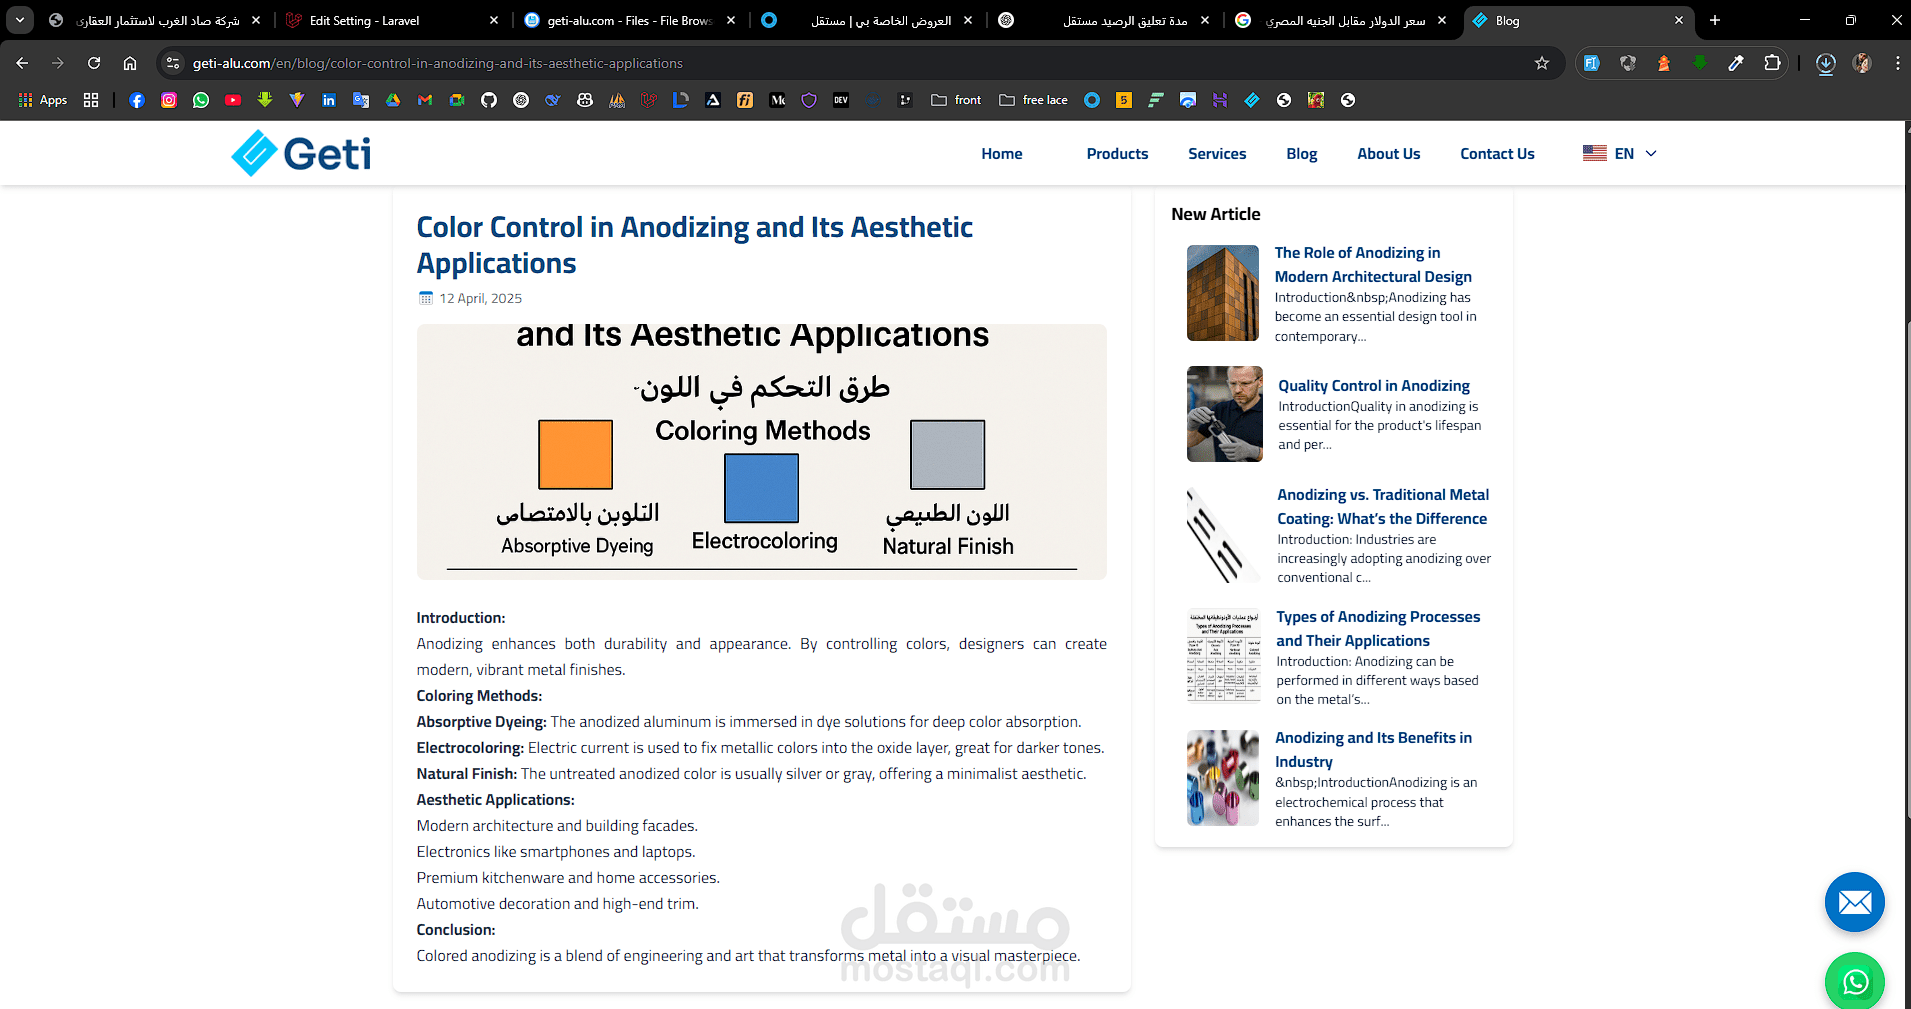1911x1009 pixels.
Task: Open 'Anodizing vs. Traditional Metal Coating' article
Action: click(x=1383, y=507)
